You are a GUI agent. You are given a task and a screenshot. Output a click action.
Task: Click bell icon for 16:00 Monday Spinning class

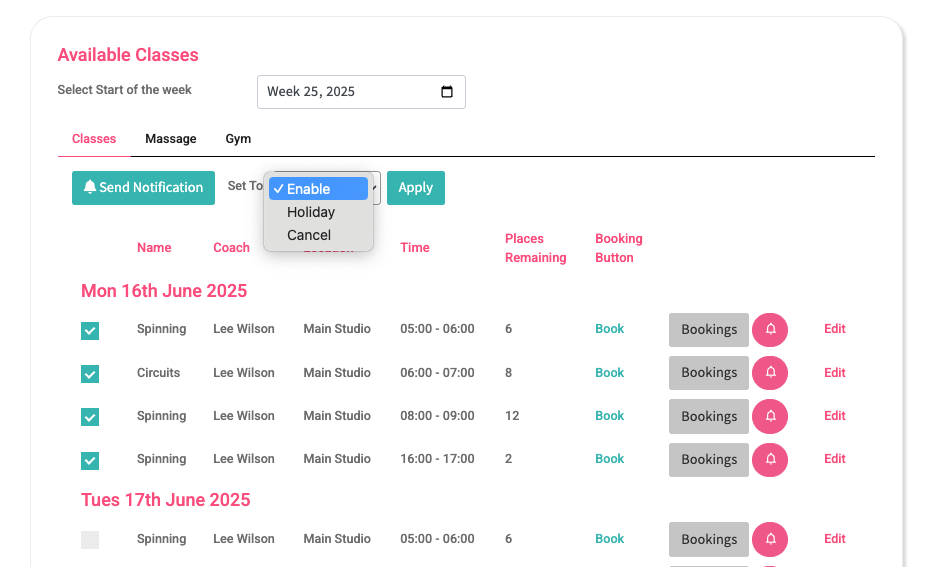(770, 460)
